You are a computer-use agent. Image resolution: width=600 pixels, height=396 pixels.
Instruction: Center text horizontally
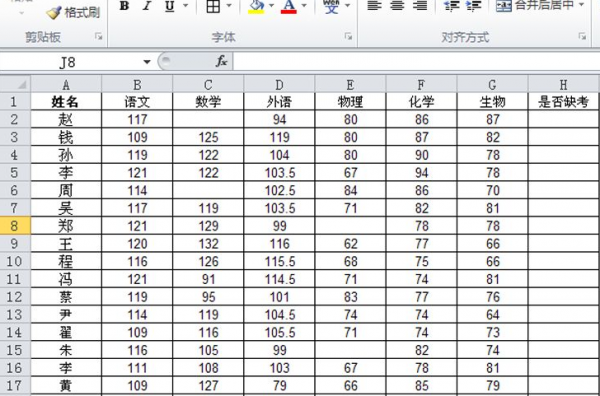tap(397, 6)
